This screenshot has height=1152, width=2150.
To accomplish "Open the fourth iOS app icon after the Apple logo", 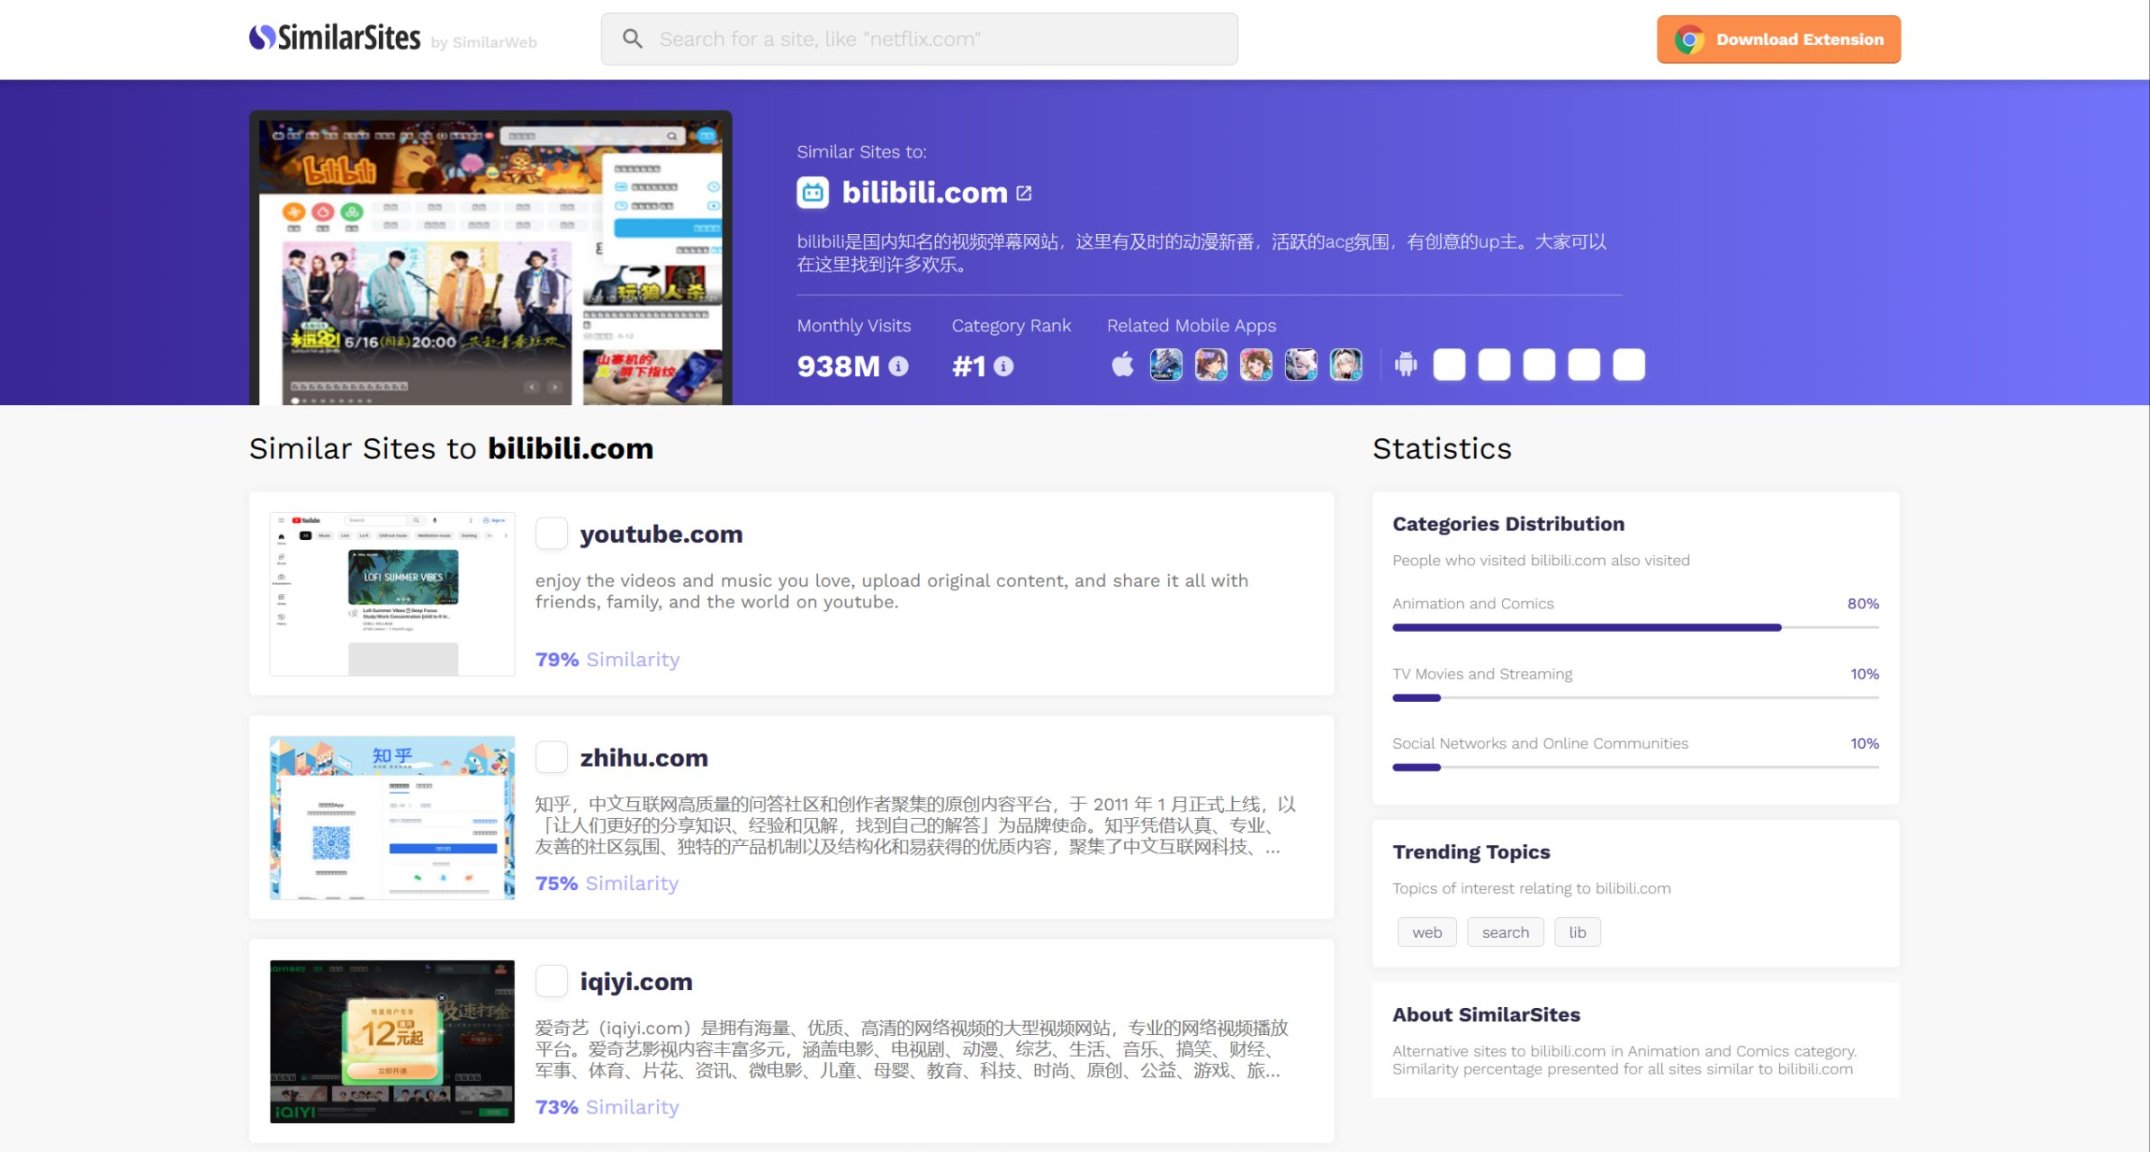I will pos(1301,365).
